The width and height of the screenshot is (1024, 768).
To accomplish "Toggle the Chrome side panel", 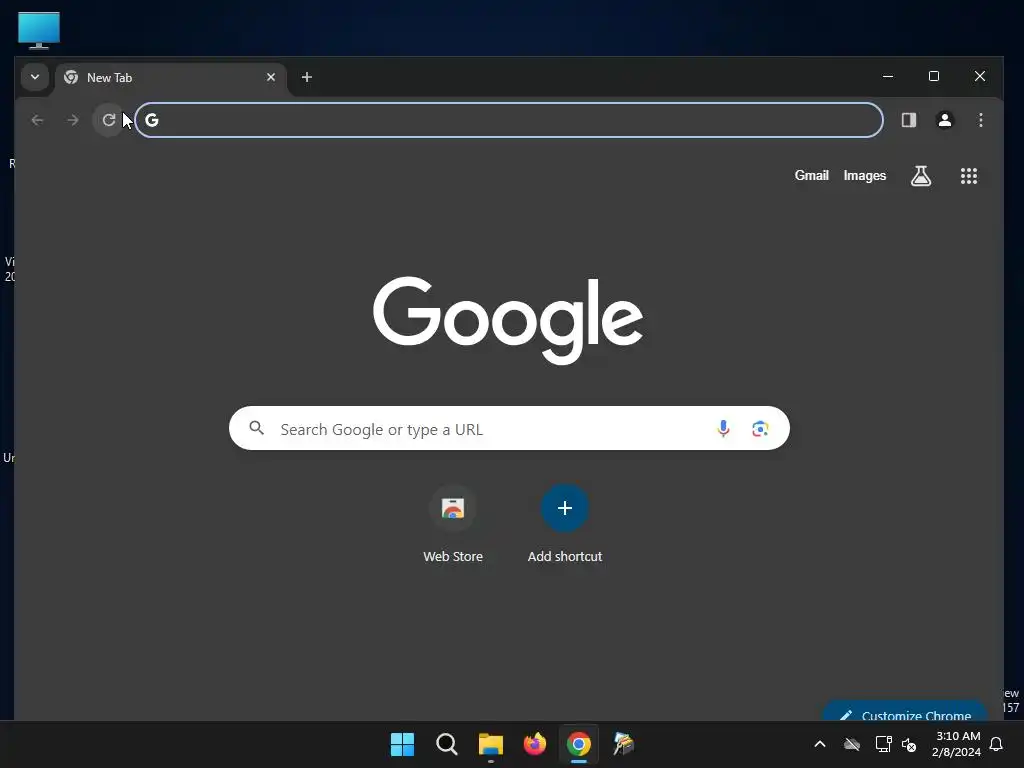I will click(908, 120).
